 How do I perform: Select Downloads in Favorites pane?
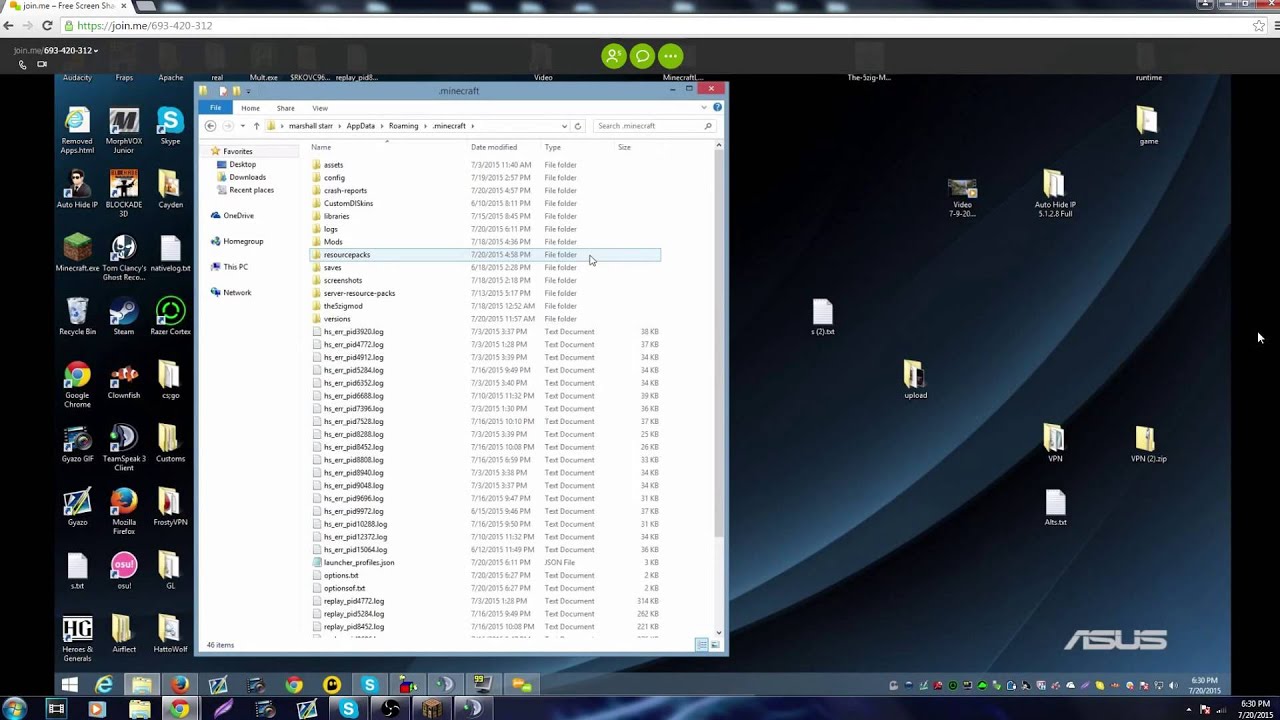(247, 177)
